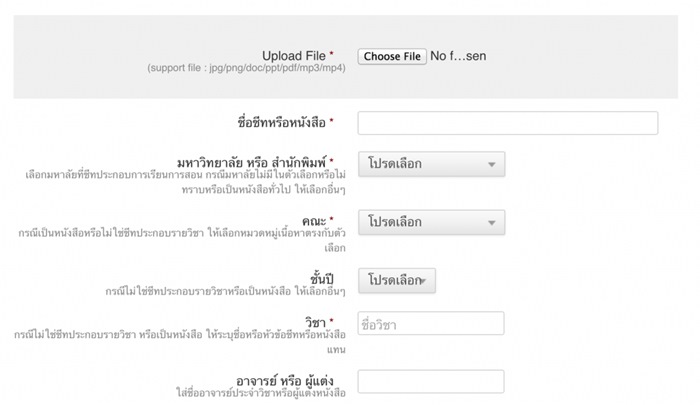Click the small arrow on the ชั้นปี dropdown
Screen dimensions: 700x405
[x=423, y=281]
